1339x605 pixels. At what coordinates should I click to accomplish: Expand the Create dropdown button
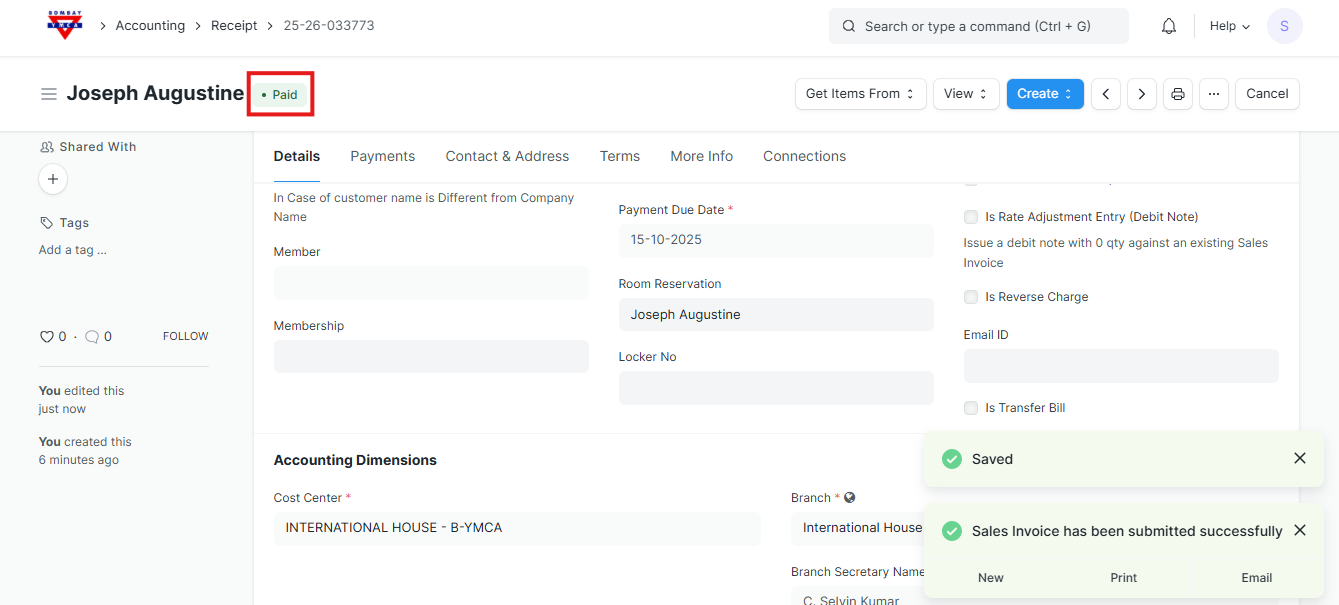click(x=1044, y=94)
